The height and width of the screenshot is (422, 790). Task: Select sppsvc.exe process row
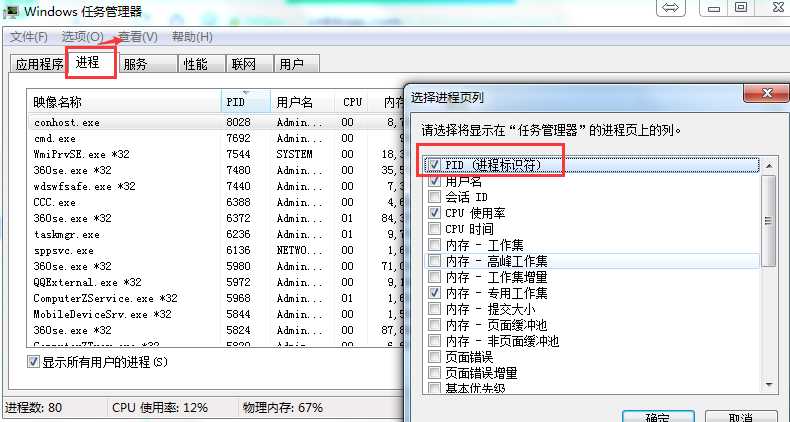click(217, 250)
